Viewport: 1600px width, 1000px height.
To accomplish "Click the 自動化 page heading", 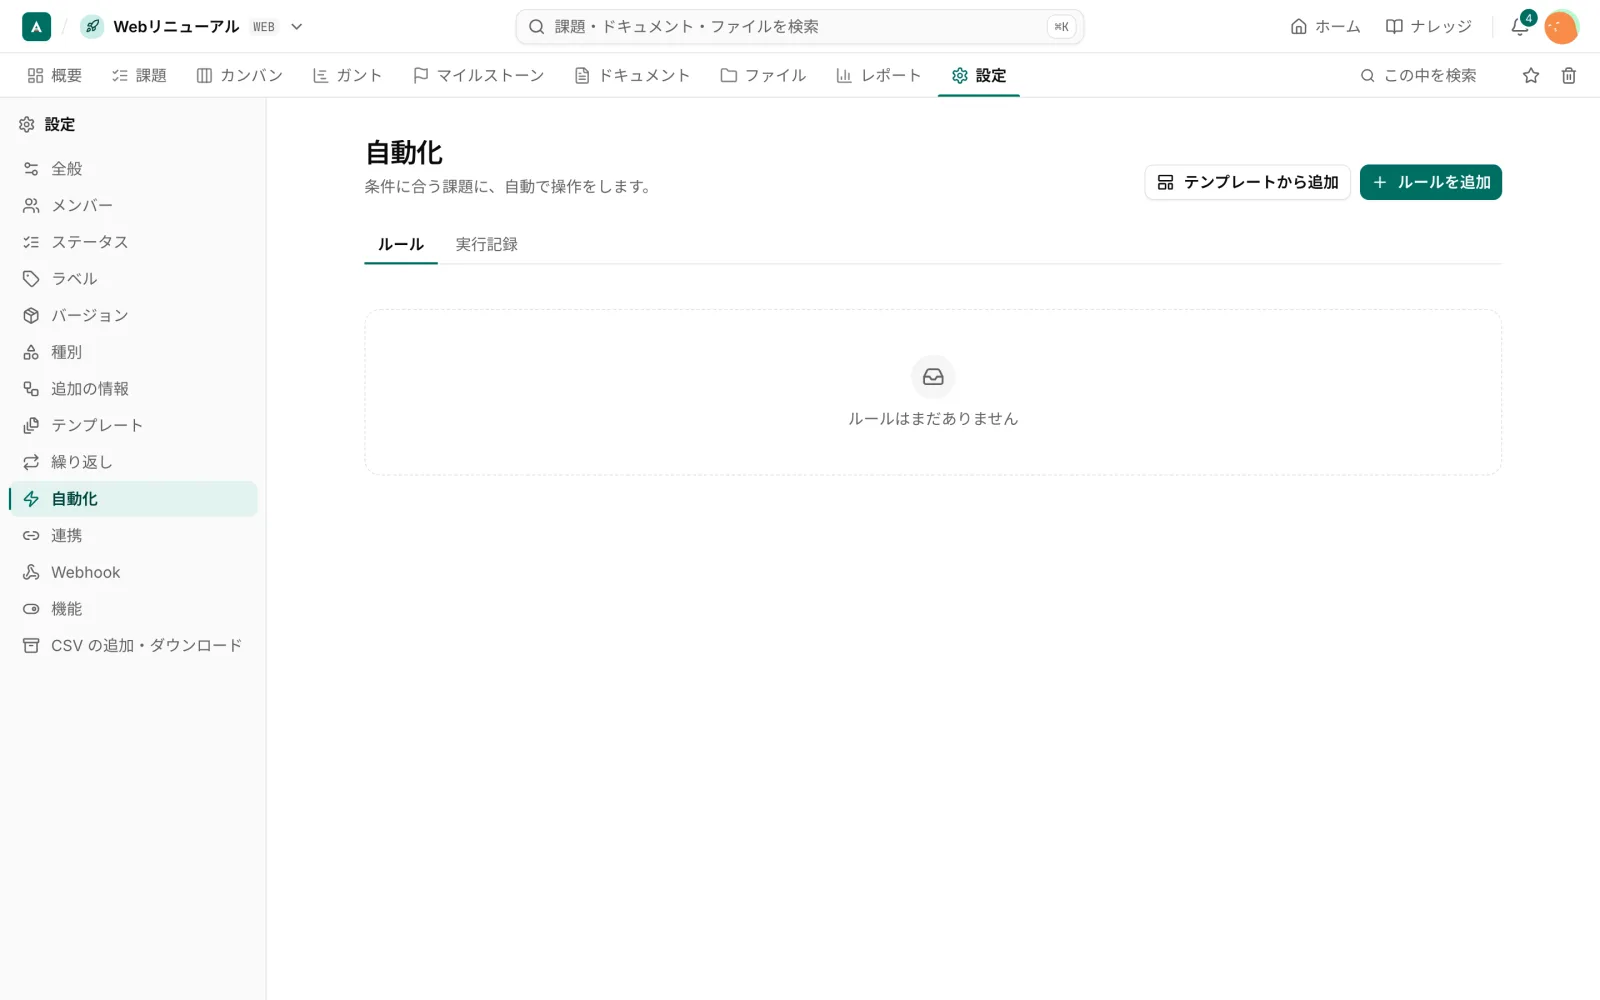I will (x=404, y=153).
